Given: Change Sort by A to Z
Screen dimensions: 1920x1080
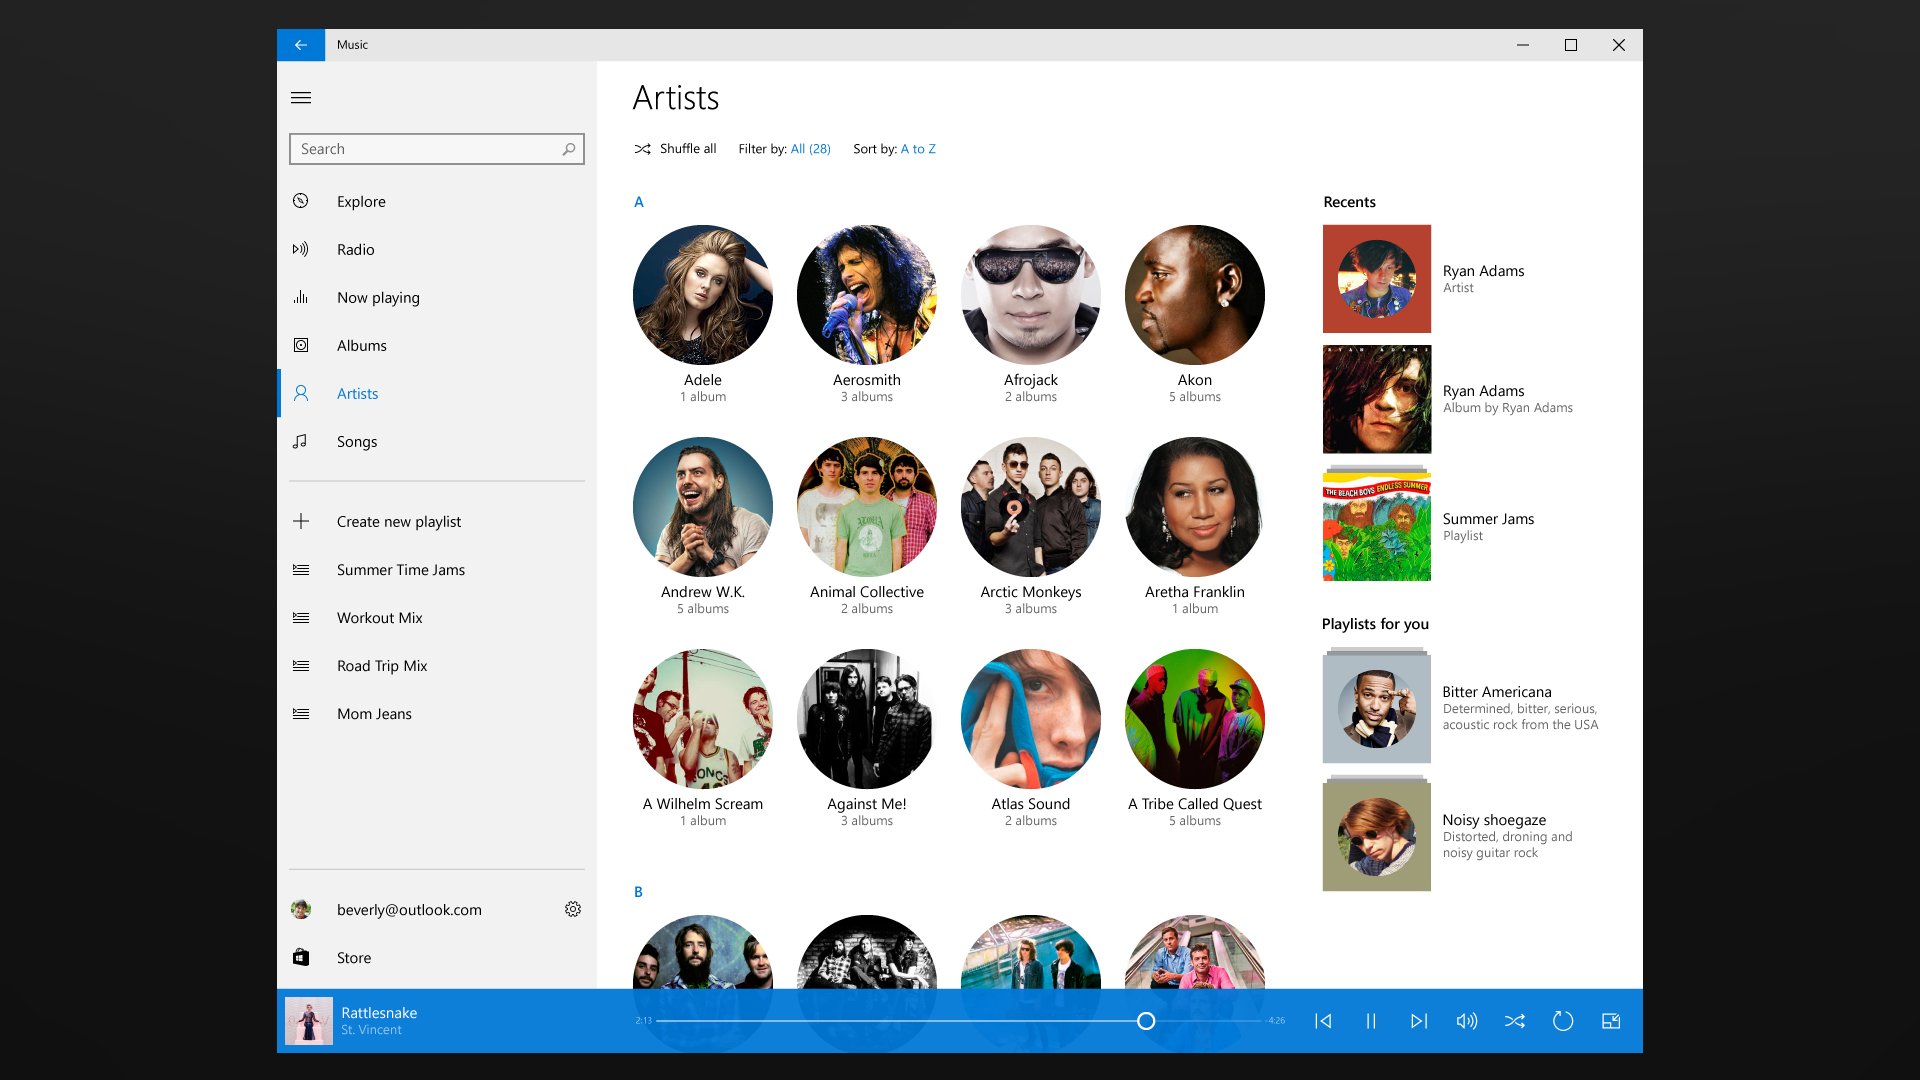Looking at the screenshot, I should click(918, 148).
